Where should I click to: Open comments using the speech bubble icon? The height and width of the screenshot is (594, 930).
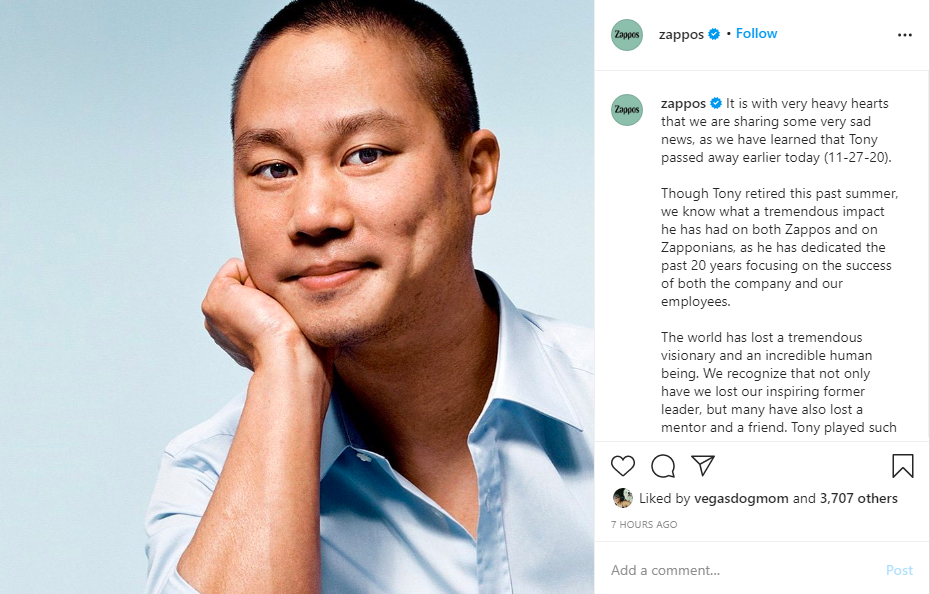point(663,466)
